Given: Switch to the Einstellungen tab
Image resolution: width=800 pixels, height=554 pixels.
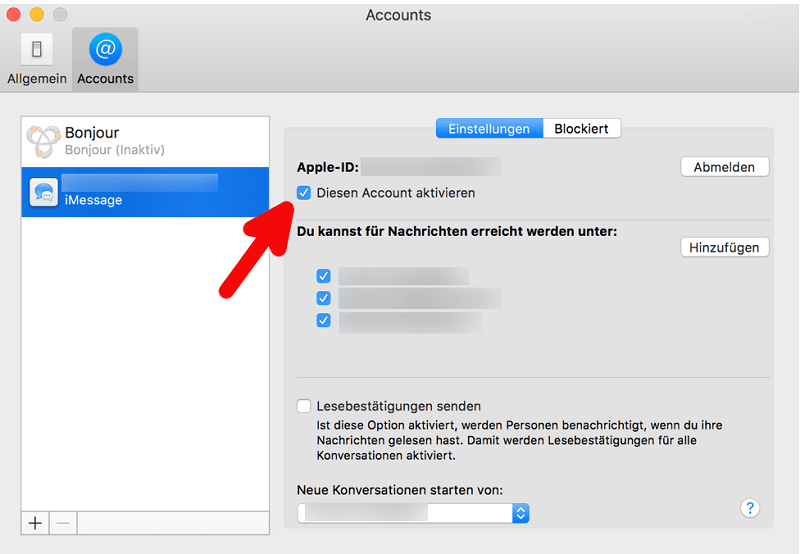Looking at the screenshot, I should click(489, 129).
